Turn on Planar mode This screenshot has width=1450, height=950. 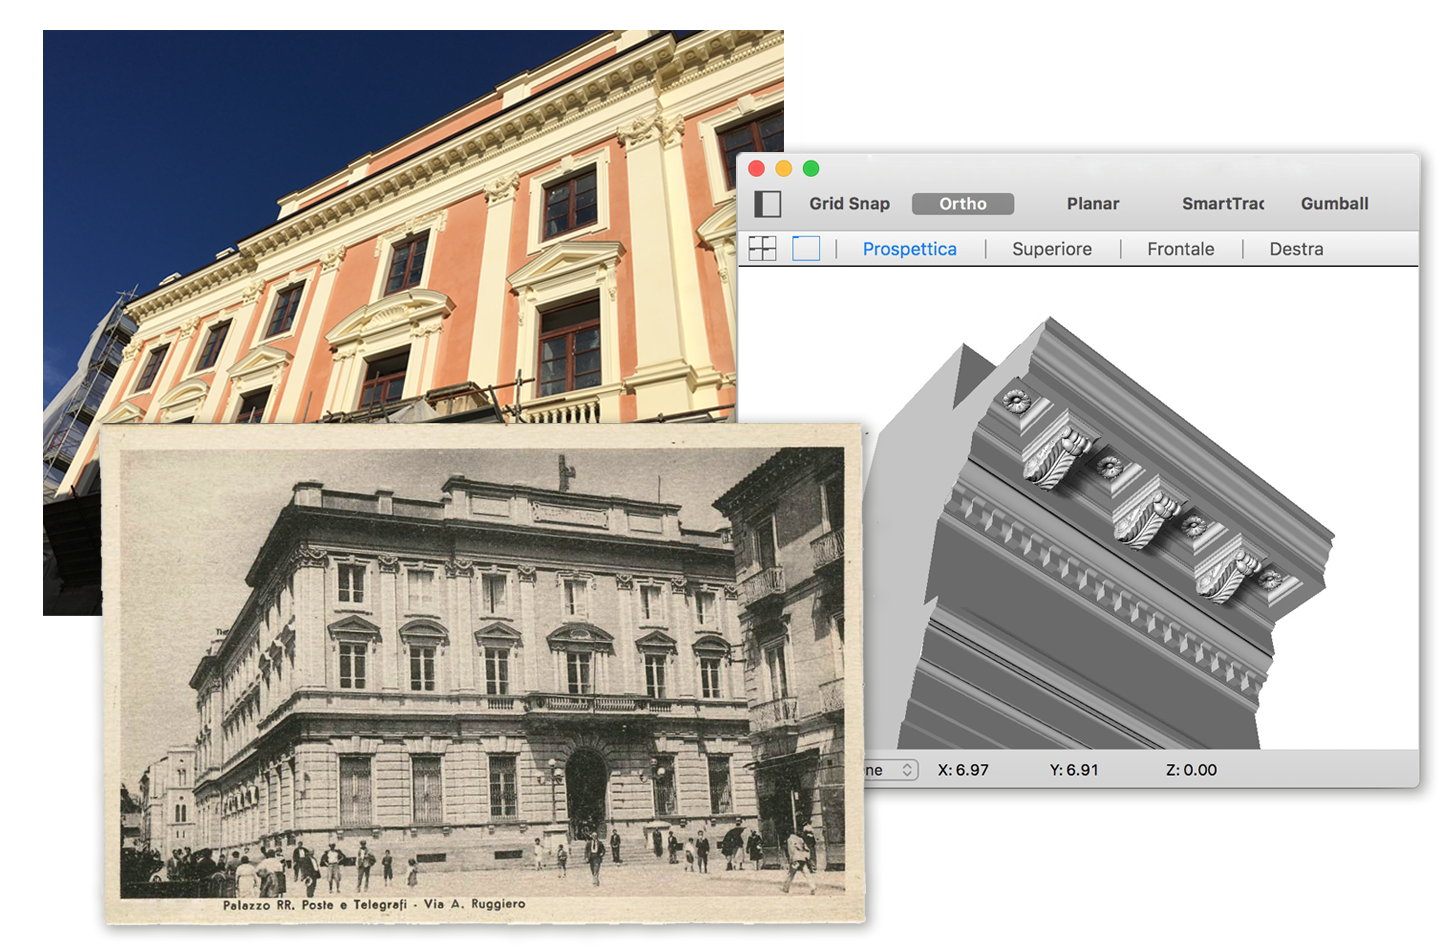coord(1092,204)
